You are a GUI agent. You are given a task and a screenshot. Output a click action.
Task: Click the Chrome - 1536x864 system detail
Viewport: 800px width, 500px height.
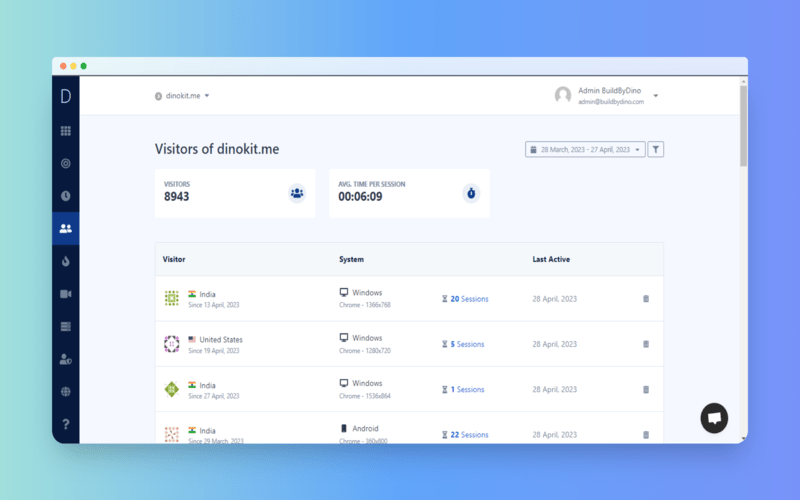point(365,396)
